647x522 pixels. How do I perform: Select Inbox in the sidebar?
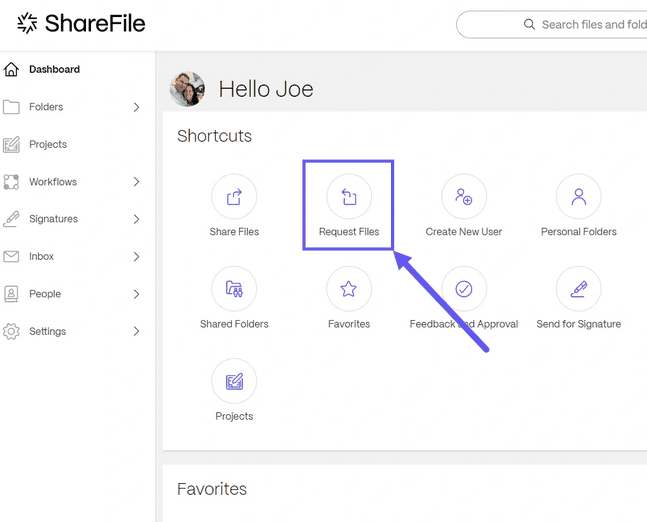click(x=41, y=257)
